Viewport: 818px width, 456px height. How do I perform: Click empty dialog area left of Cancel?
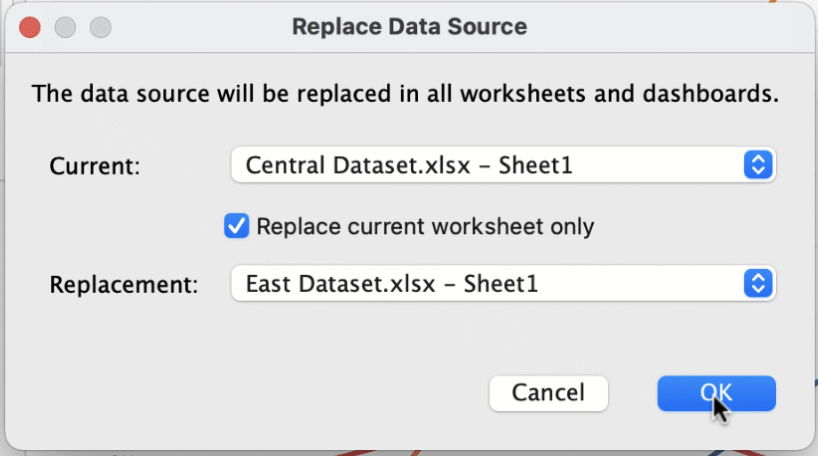tap(250, 393)
